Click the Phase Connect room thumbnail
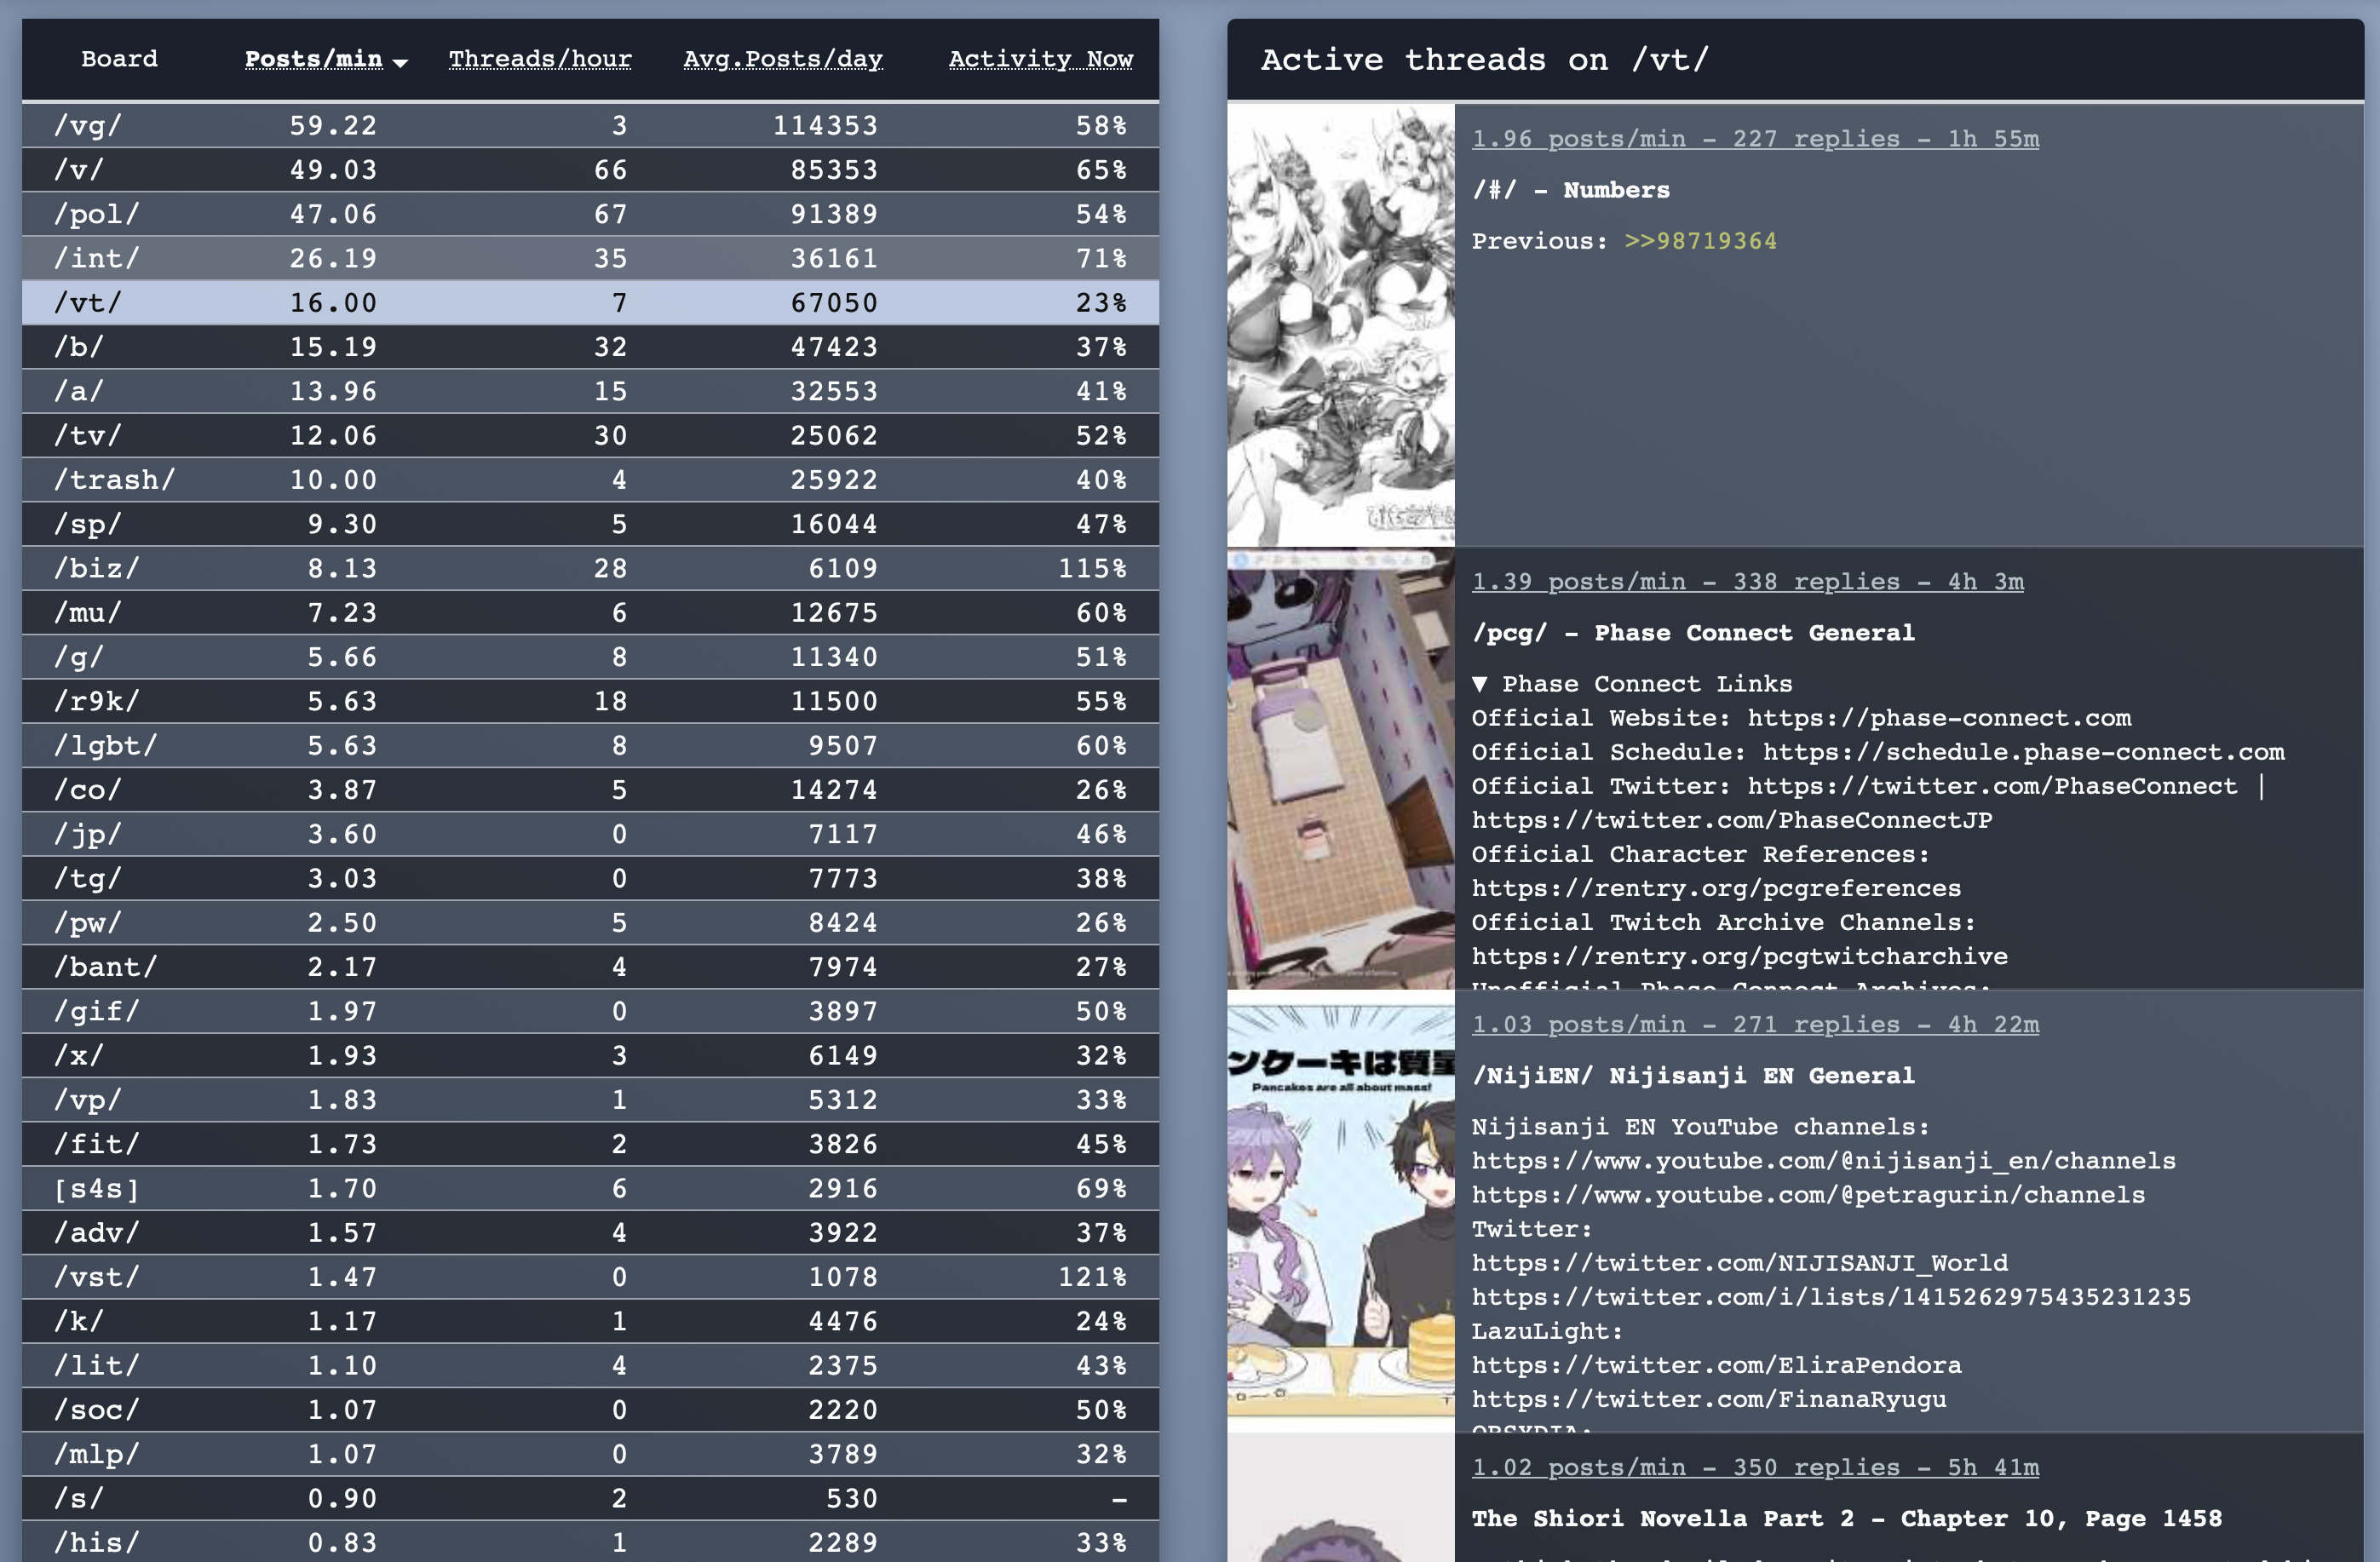This screenshot has height=1562, width=2380. click(1340, 768)
